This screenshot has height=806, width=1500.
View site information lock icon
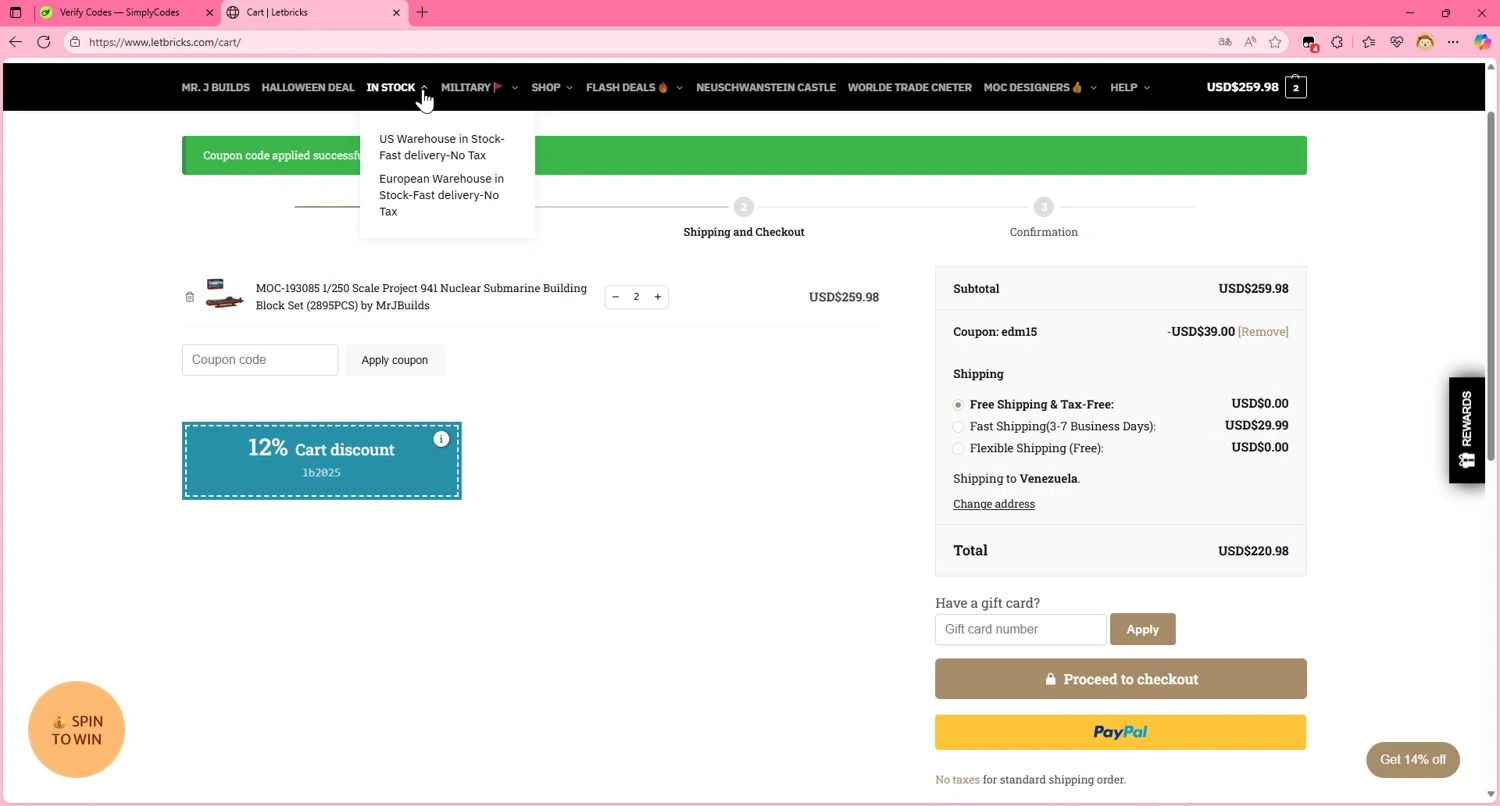75,42
